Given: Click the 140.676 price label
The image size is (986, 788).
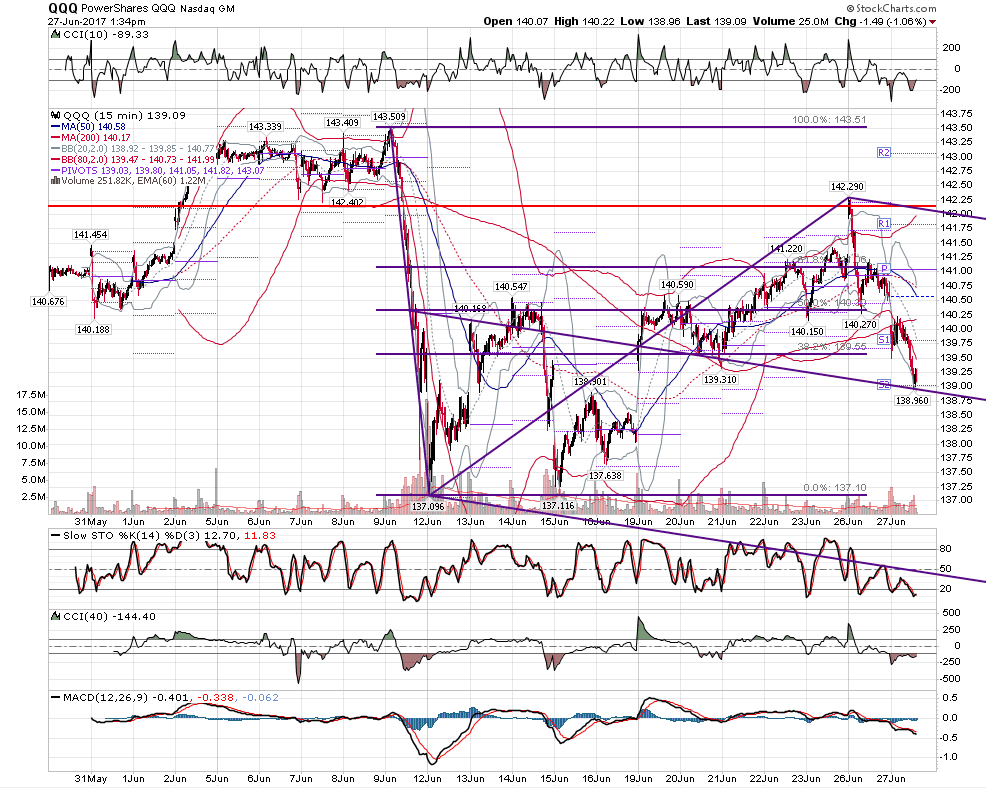Looking at the screenshot, I should 48,302.
